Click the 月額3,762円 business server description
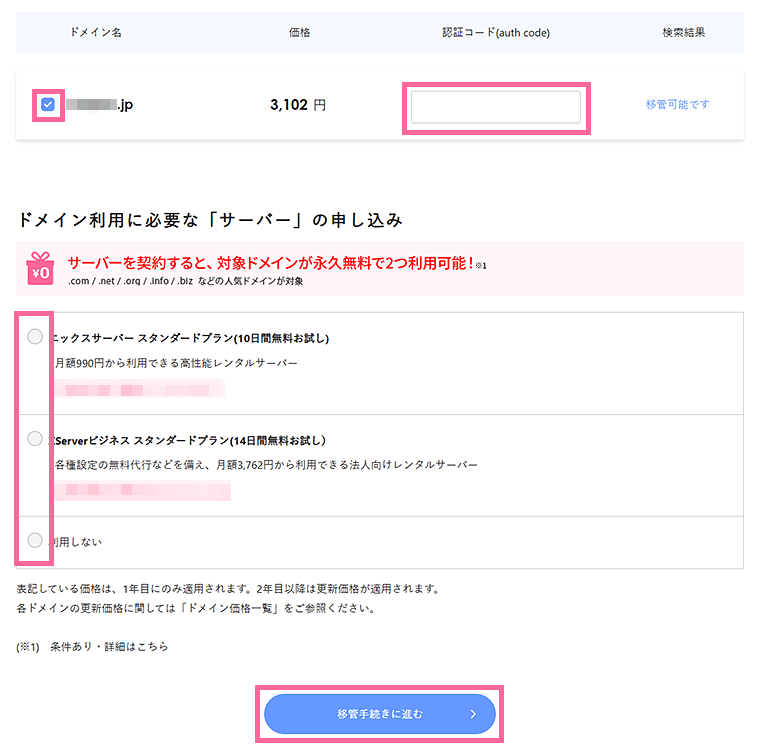The image size is (760, 749). coord(266,464)
